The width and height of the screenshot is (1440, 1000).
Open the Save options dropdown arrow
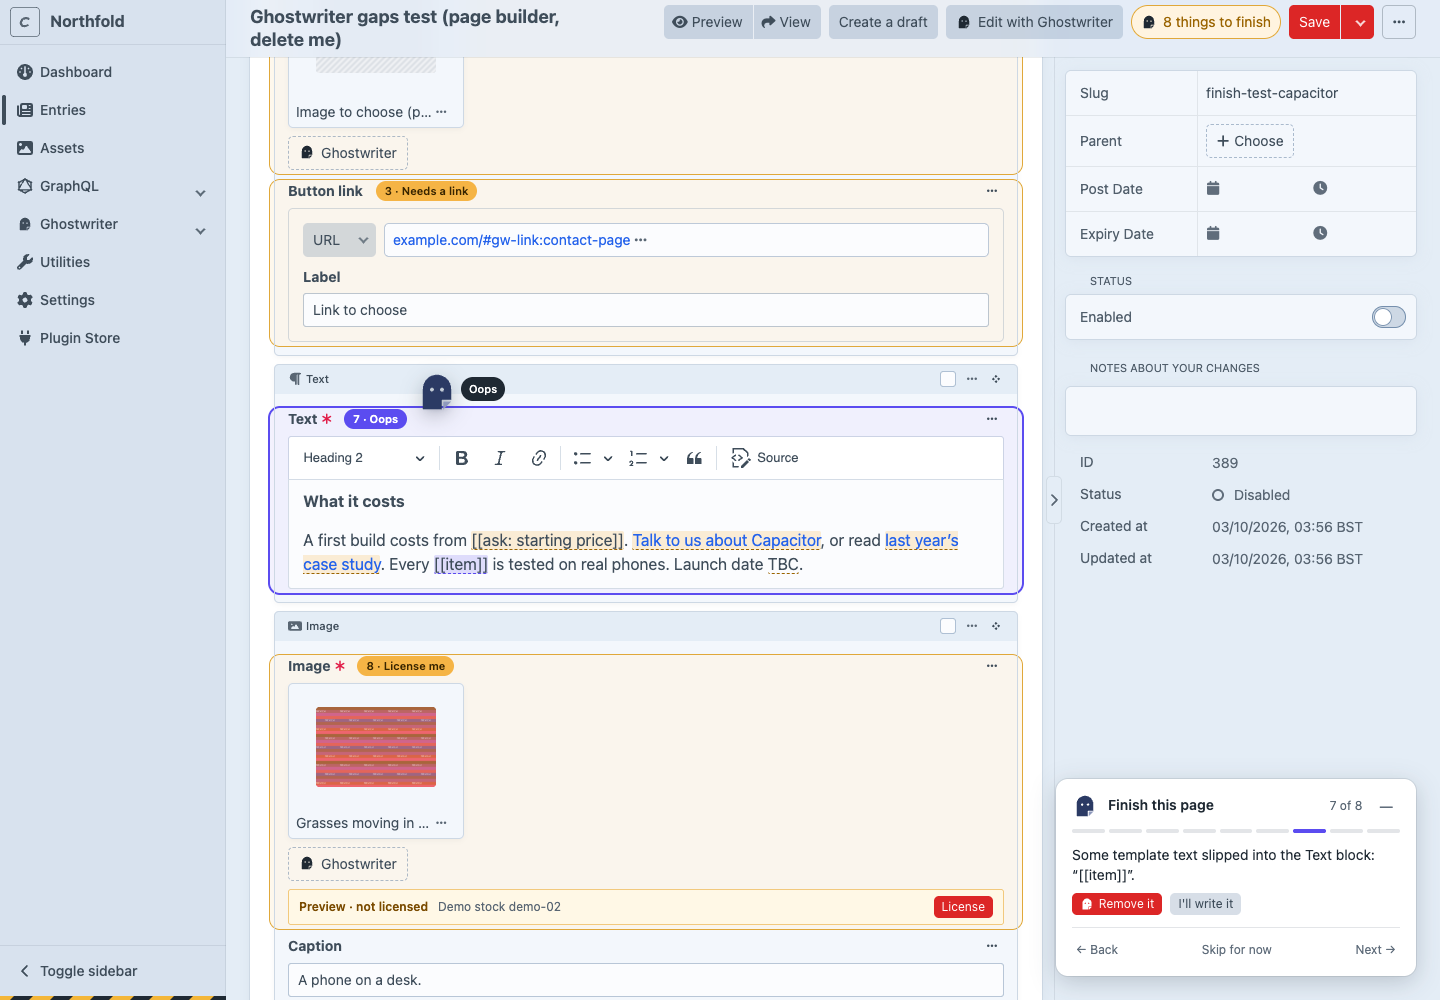pyautogui.click(x=1360, y=22)
